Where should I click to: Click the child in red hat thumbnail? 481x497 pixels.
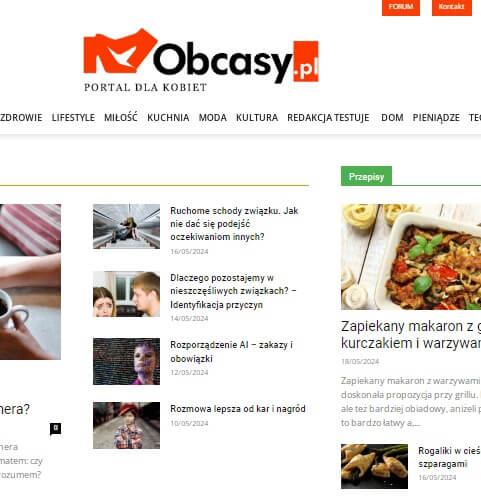coord(126,425)
